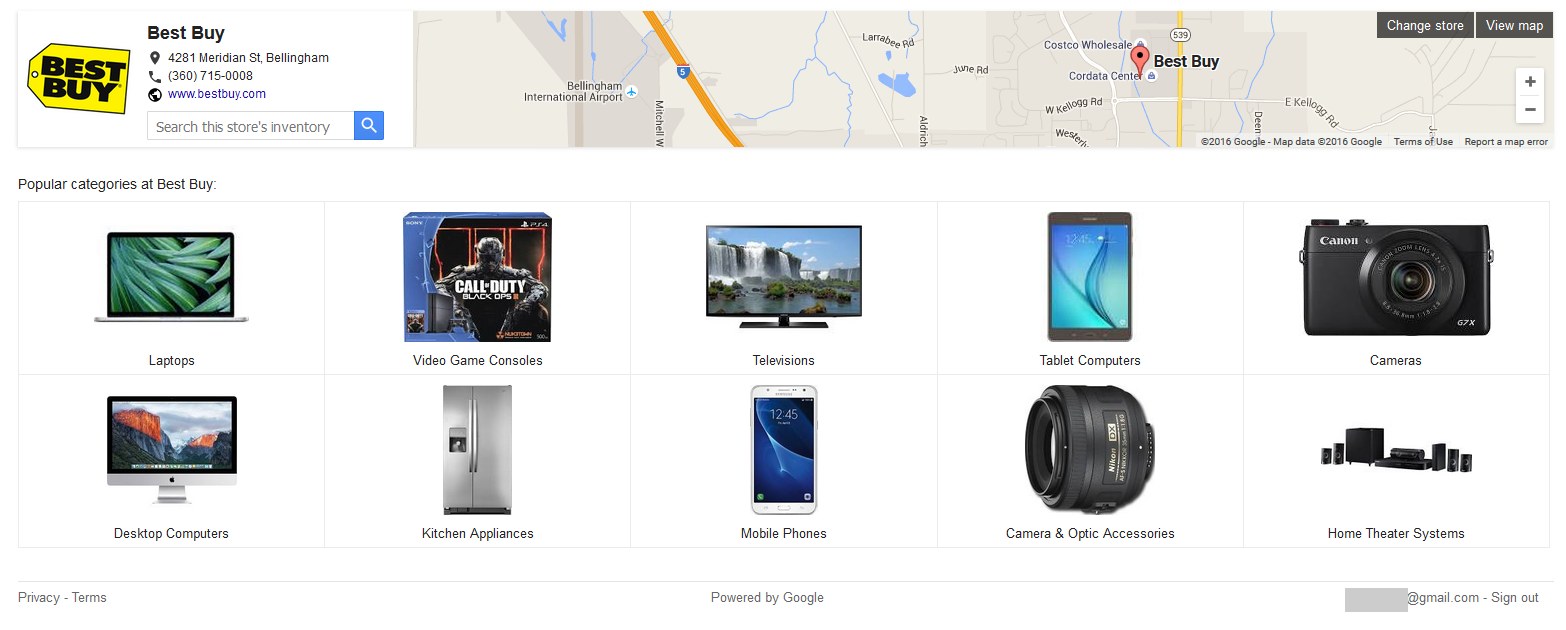Open the map Terms of Use link
This screenshot has width=1566, height=630.
[x=1423, y=142]
